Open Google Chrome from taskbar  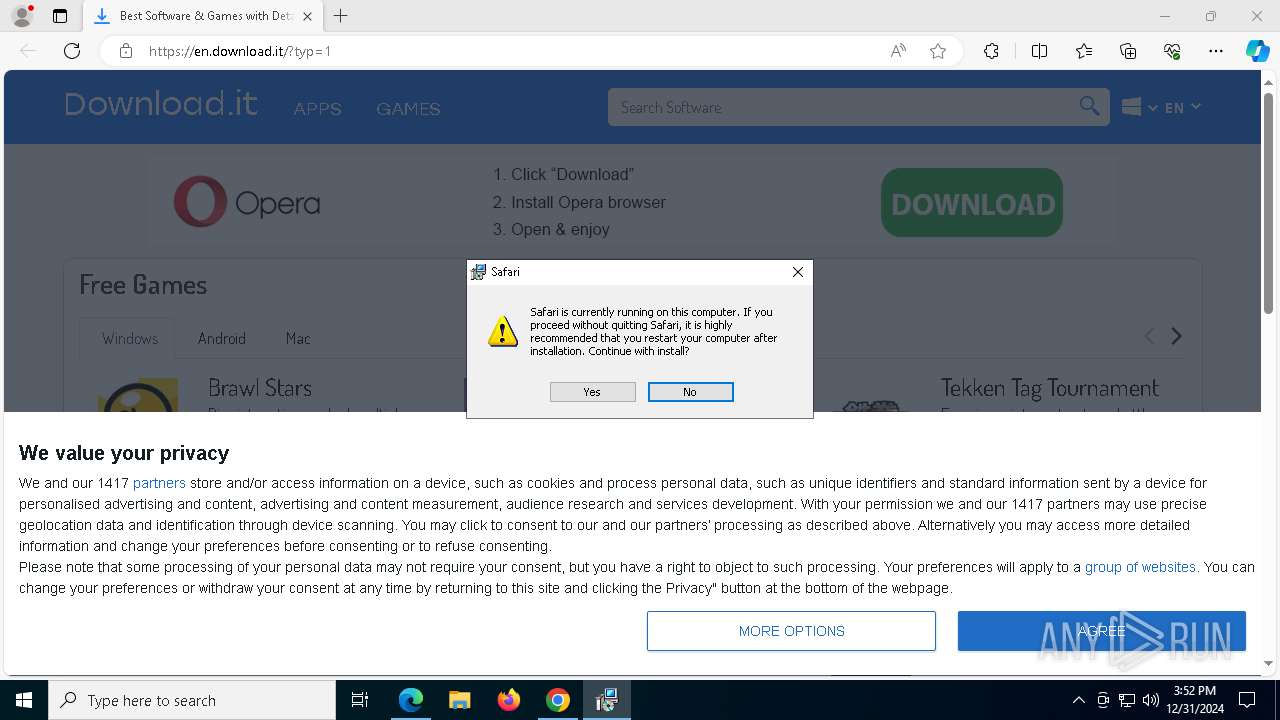[558, 700]
